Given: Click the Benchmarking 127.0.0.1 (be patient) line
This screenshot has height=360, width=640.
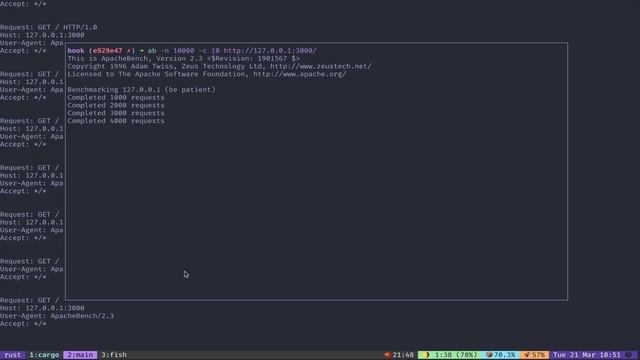Looking at the screenshot, I should [x=141, y=89].
